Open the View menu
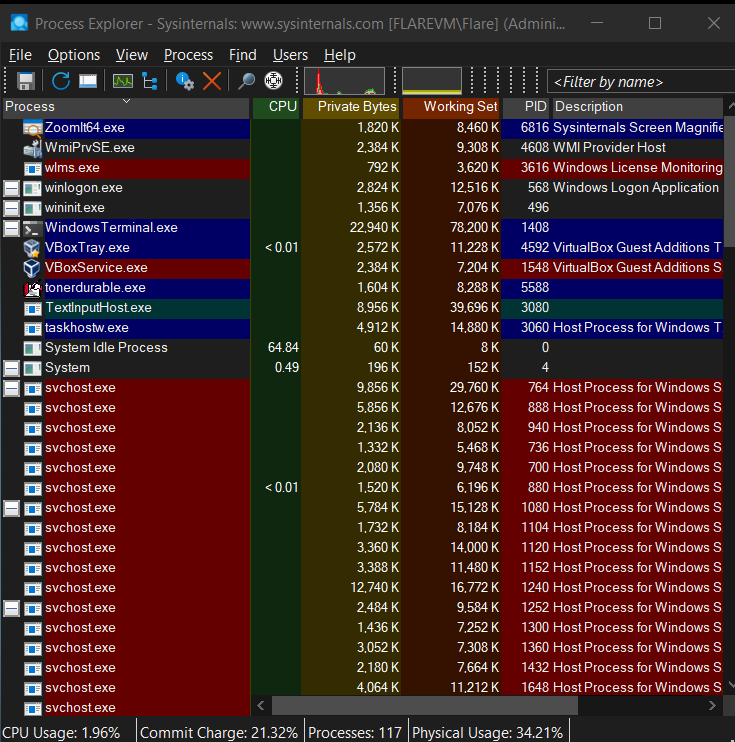Image resolution: width=735 pixels, height=742 pixels. pos(132,55)
